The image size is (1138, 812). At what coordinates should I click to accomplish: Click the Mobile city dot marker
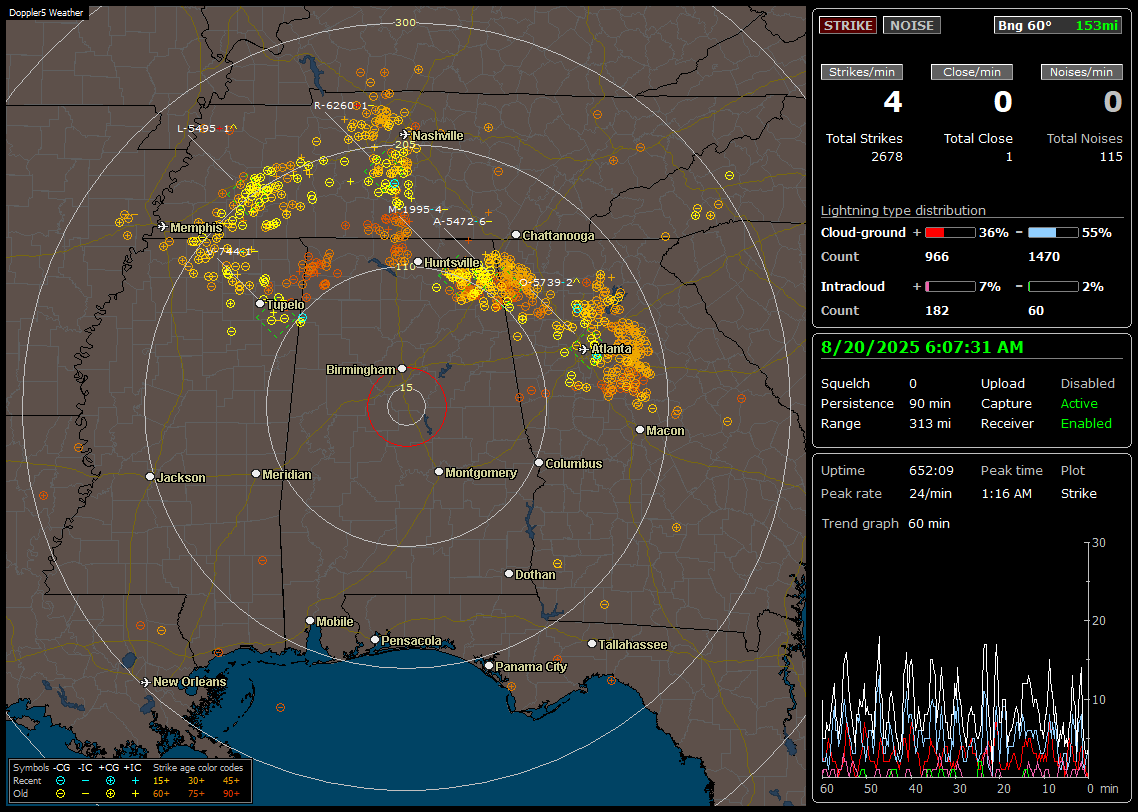click(x=310, y=620)
